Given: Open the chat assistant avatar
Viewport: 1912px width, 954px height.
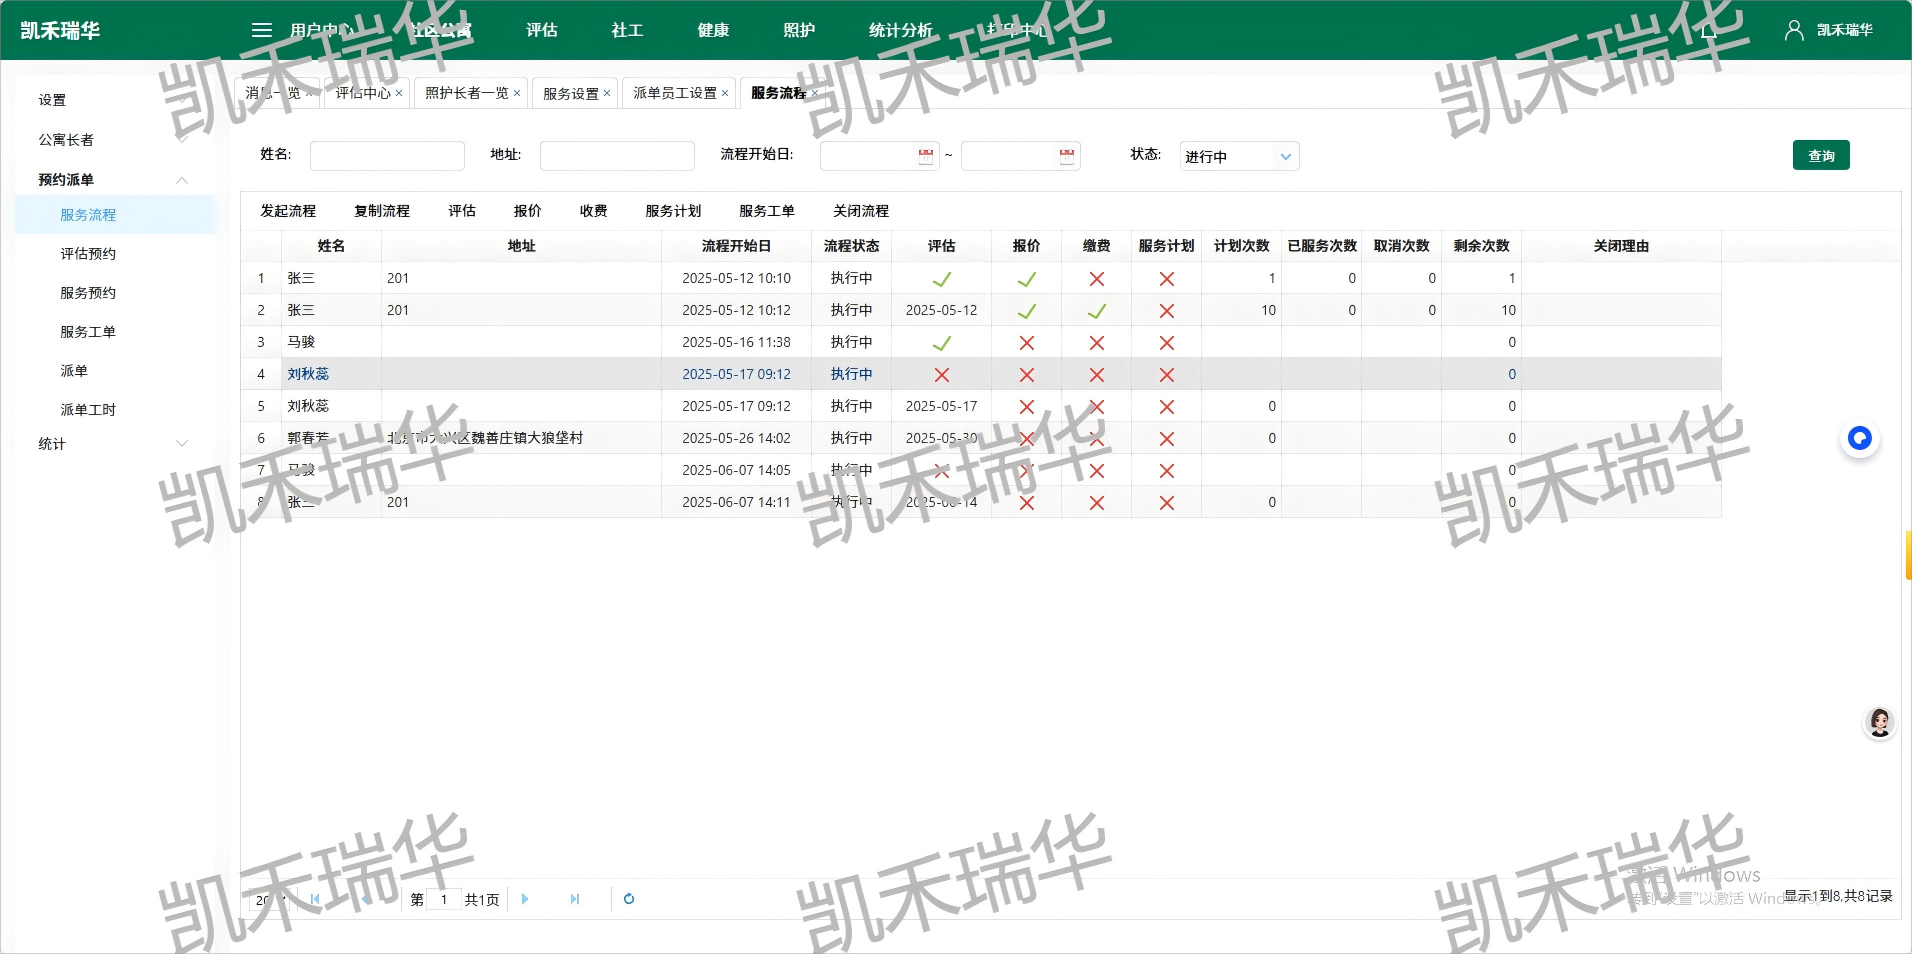Looking at the screenshot, I should pos(1879,721).
